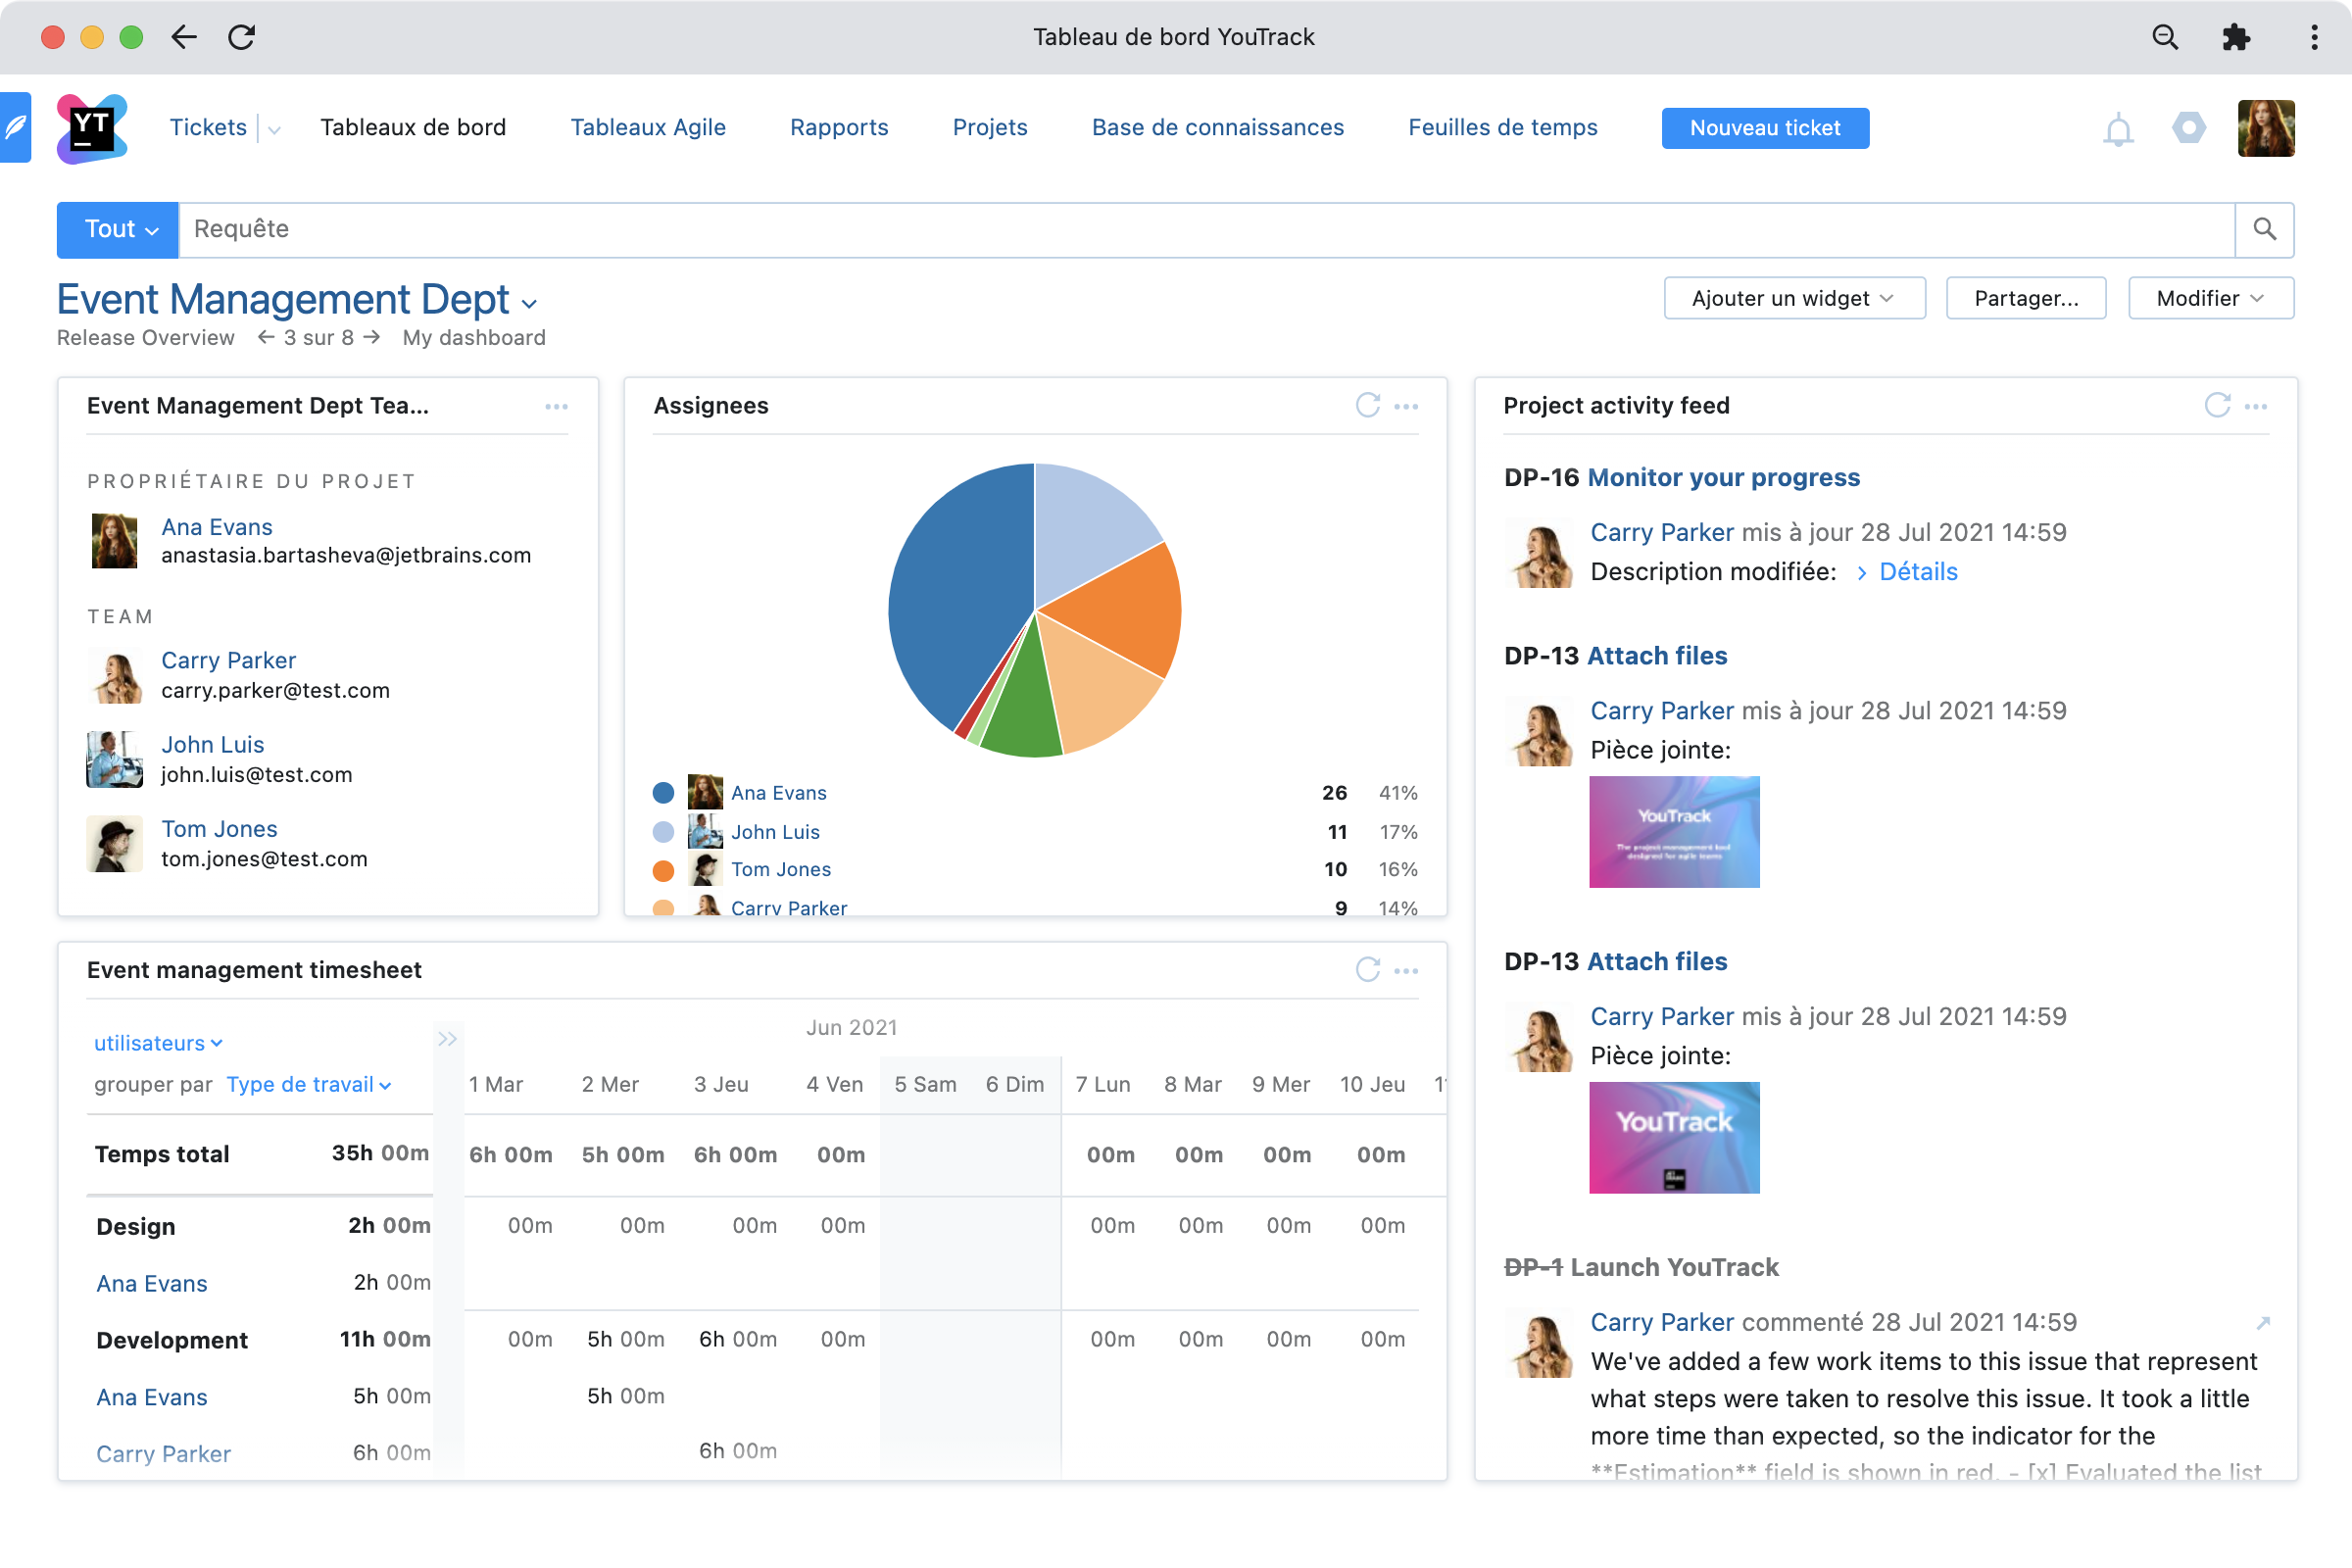Viewport: 2352px width, 1568px height.
Task: Open comment link arrow on DP-1
Action: click(2263, 1323)
